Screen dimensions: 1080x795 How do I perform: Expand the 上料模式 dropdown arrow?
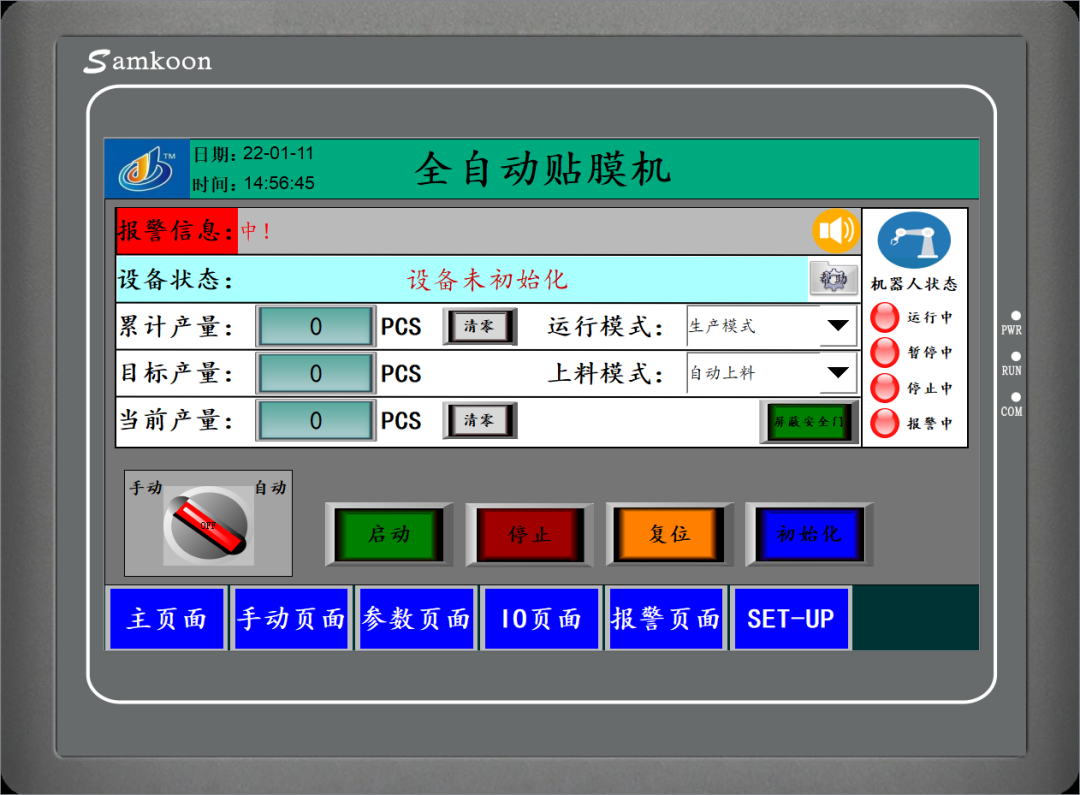pos(837,373)
